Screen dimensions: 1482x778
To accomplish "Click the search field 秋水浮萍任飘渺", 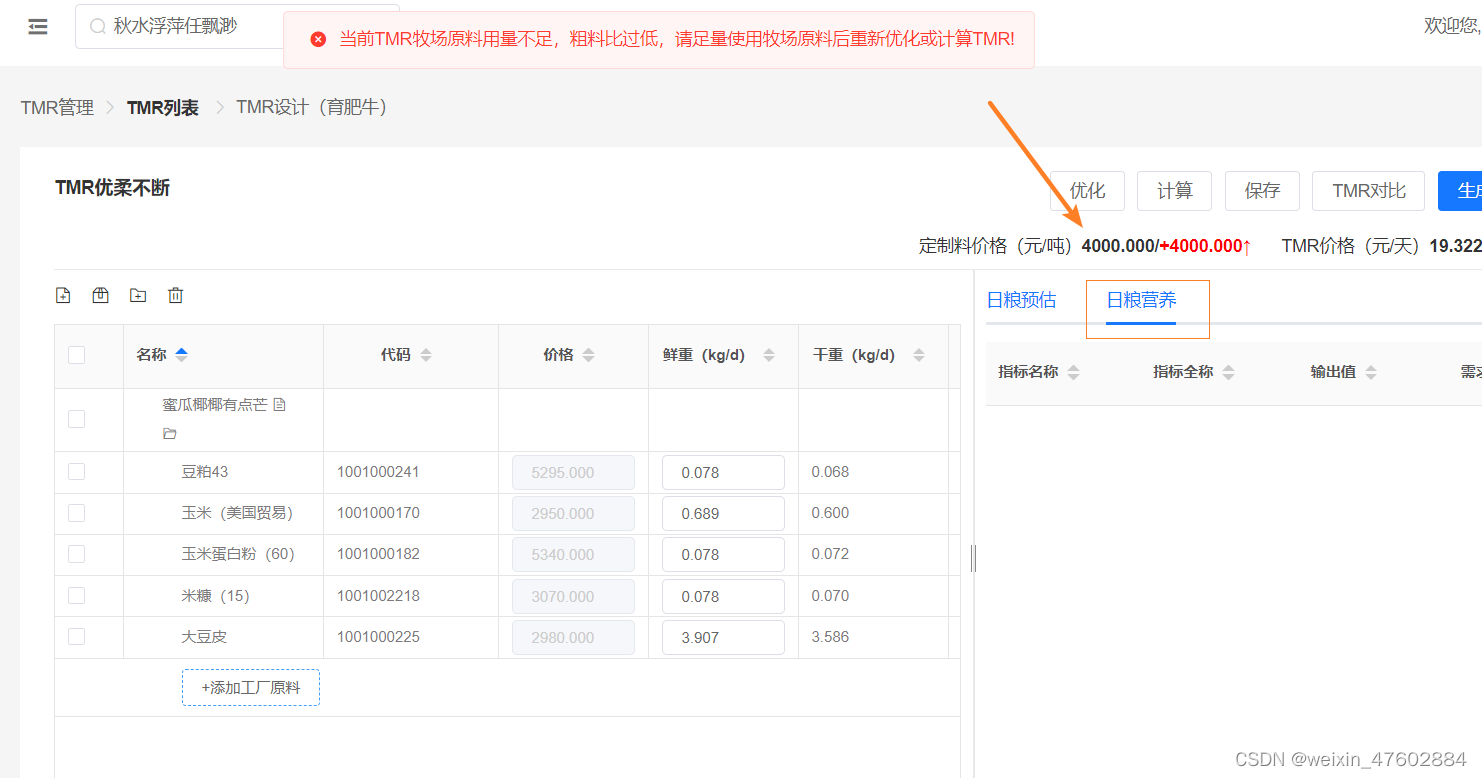I will pyautogui.click(x=237, y=26).
